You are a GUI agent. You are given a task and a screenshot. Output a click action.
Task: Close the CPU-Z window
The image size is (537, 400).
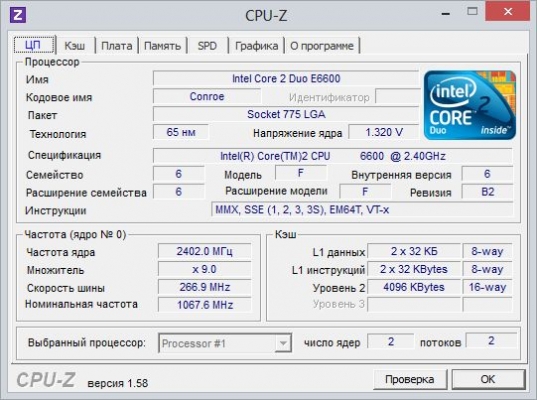point(508,11)
